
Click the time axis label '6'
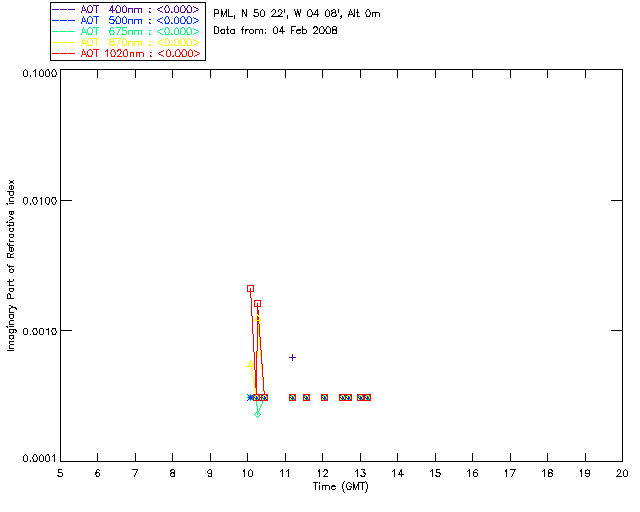[98, 473]
